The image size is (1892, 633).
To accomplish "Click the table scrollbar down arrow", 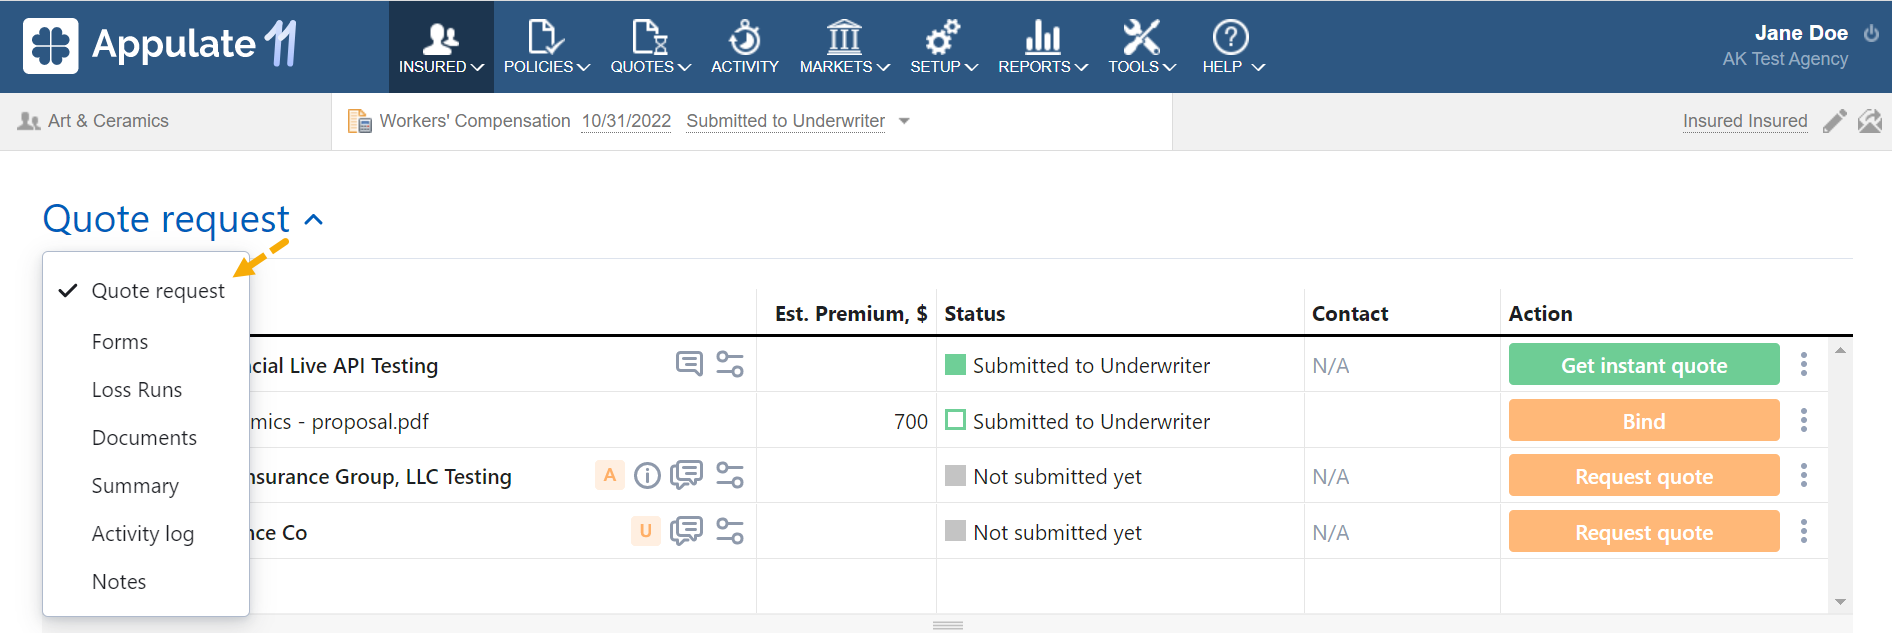I will [1840, 602].
